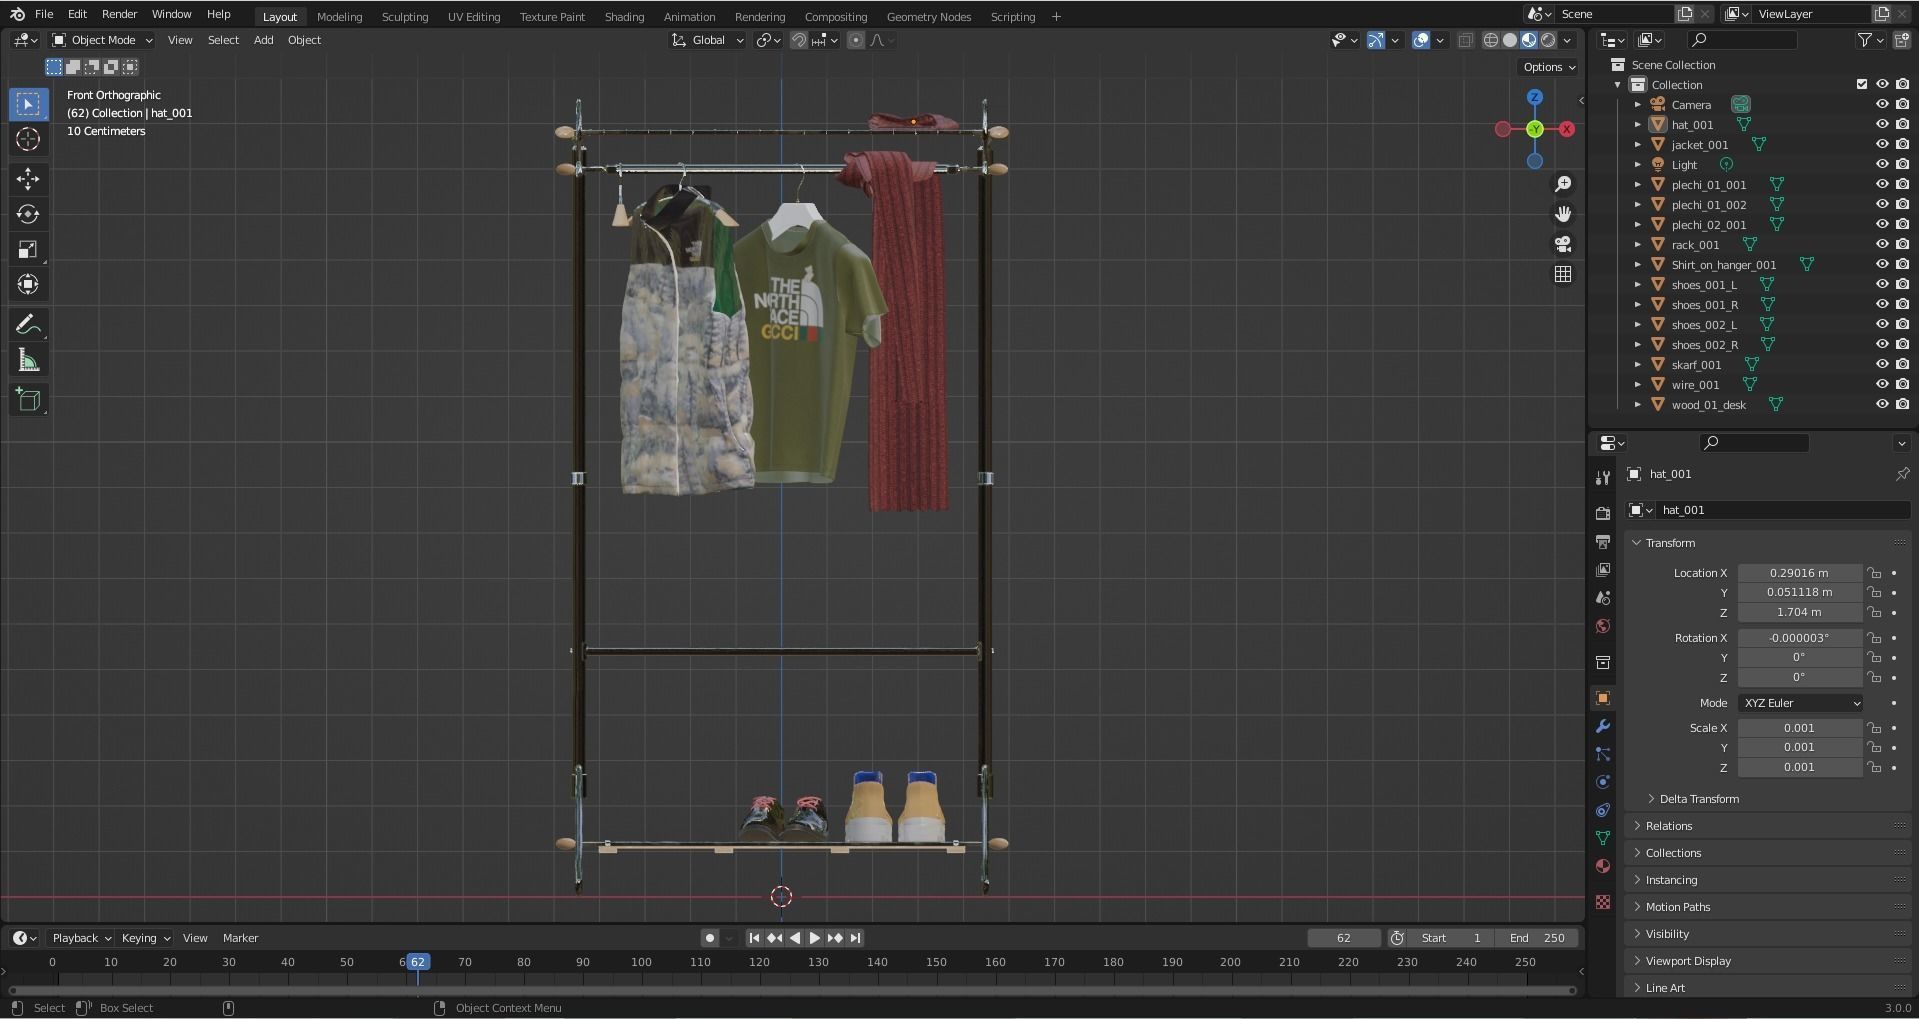
Task: Open rotation Mode XYZ Euler dropdown
Action: tap(1800, 703)
